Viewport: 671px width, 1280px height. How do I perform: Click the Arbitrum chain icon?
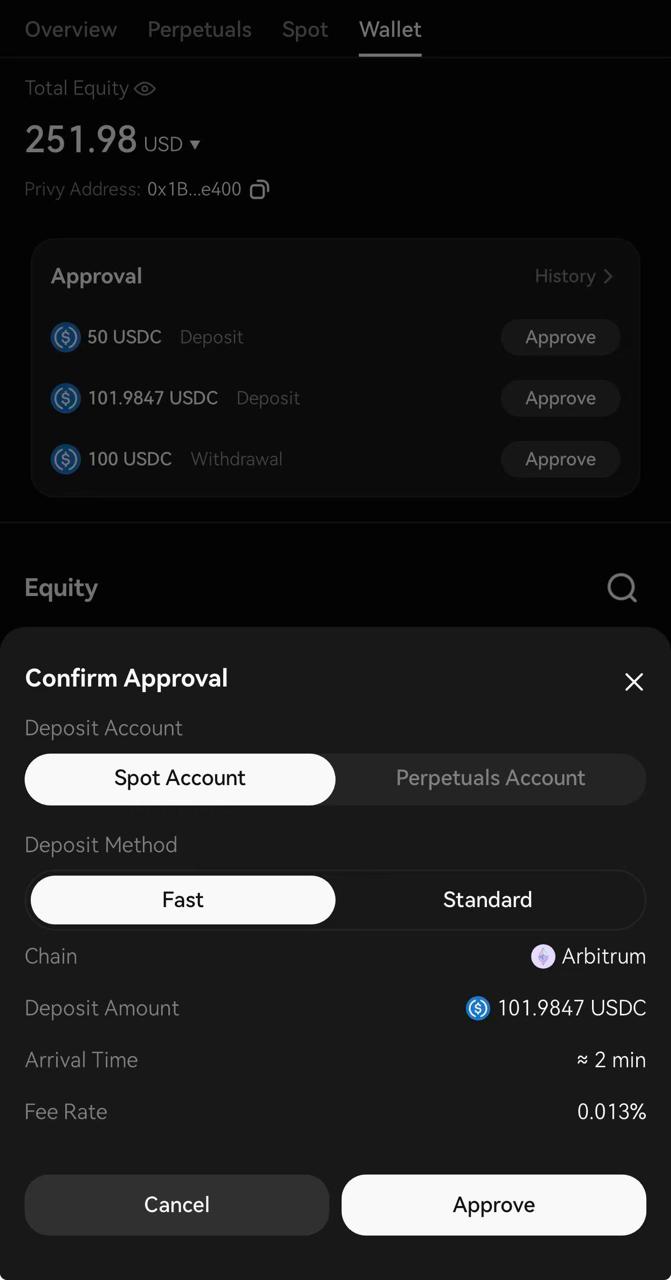tap(543, 957)
